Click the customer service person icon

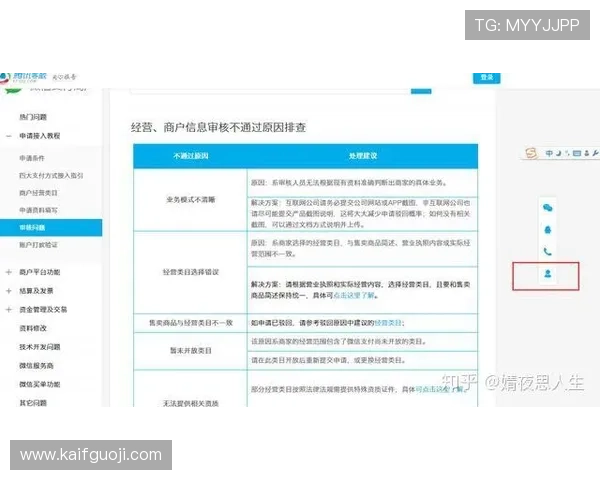click(x=548, y=274)
